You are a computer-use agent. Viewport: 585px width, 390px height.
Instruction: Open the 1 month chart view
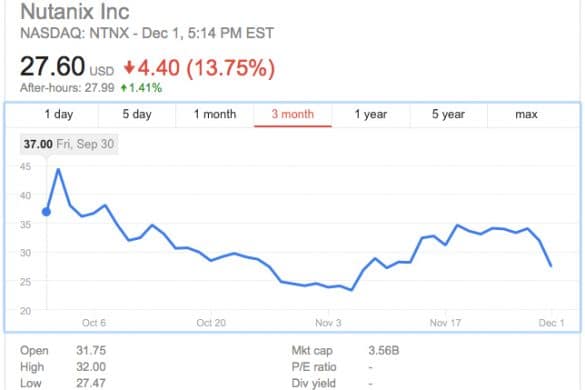215,114
